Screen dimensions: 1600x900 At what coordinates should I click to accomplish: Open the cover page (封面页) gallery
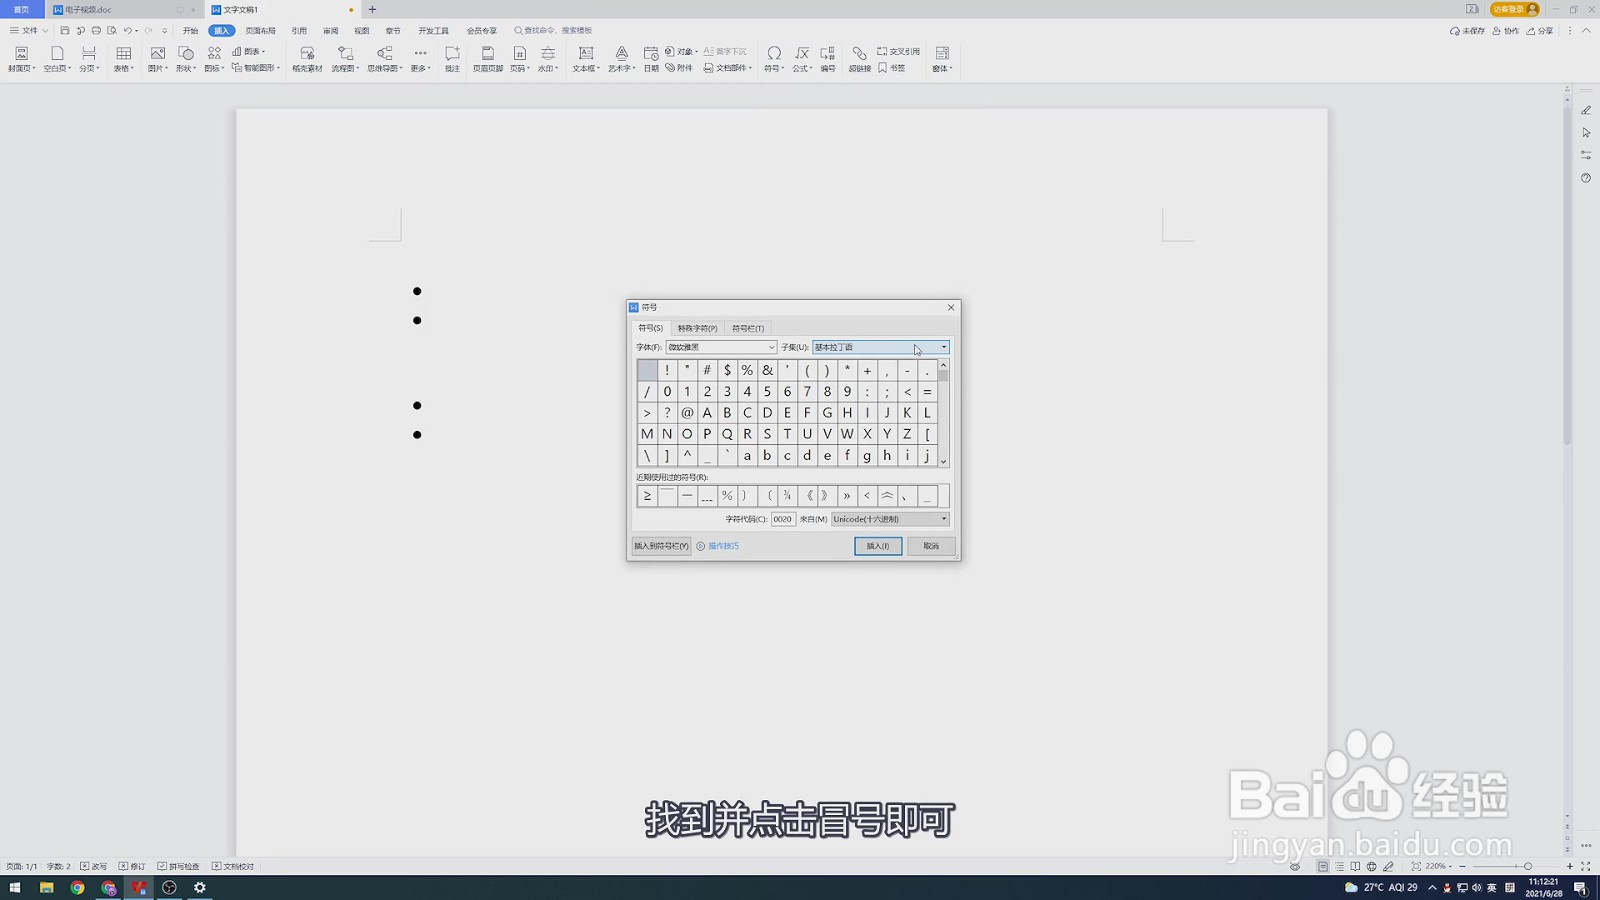tap(21, 59)
